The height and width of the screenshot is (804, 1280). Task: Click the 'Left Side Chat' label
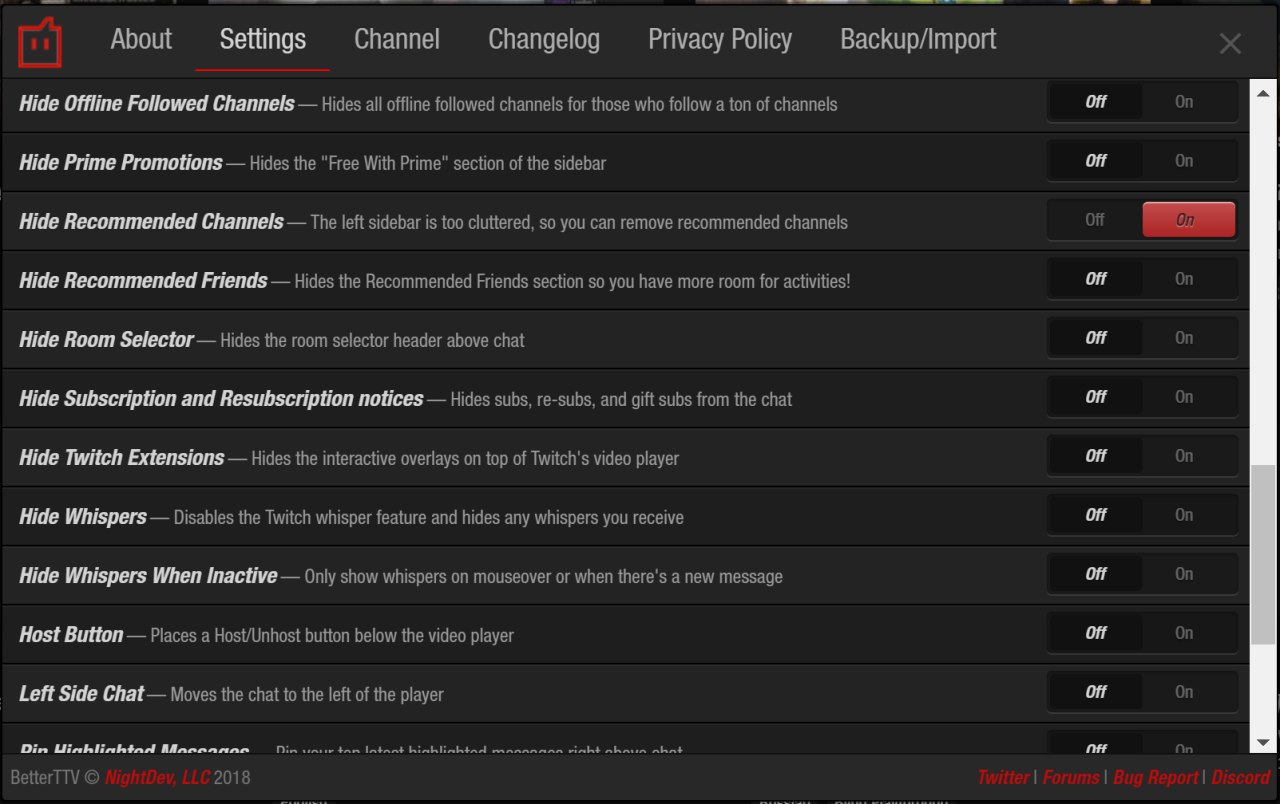pos(82,693)
